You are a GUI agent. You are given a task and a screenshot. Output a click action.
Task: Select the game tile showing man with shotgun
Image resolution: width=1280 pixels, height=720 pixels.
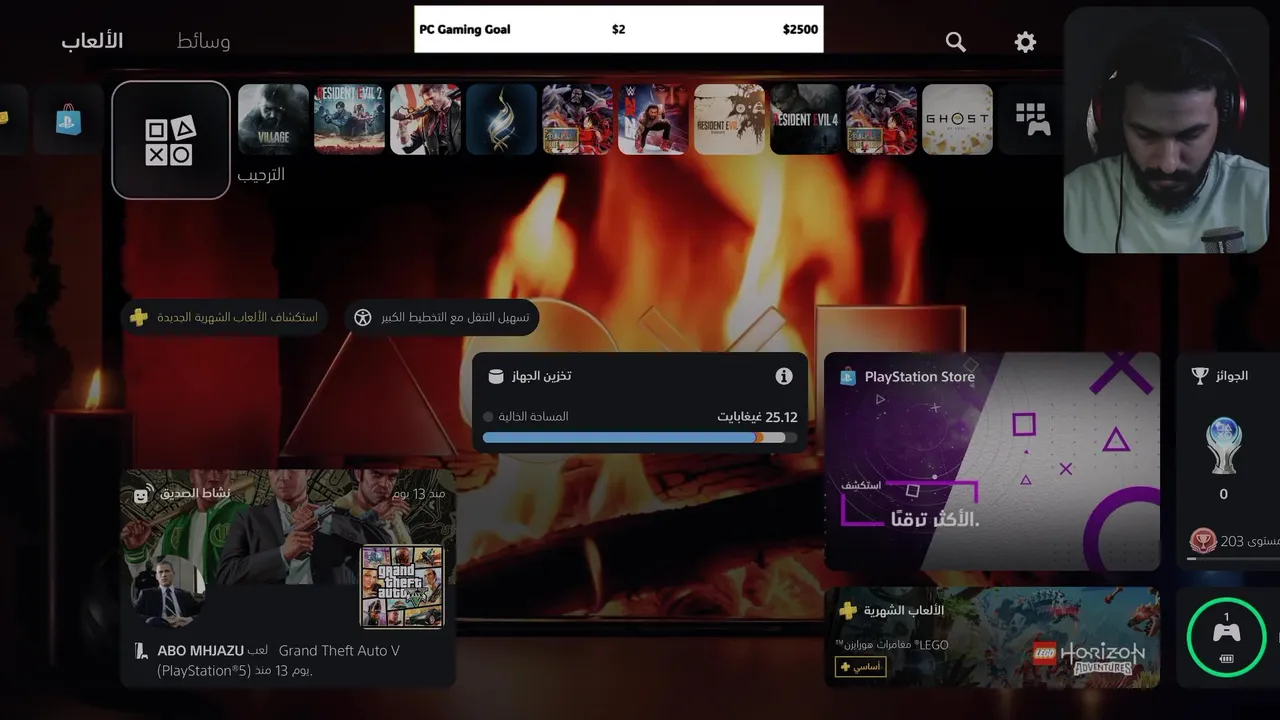(x=425, y=119)
